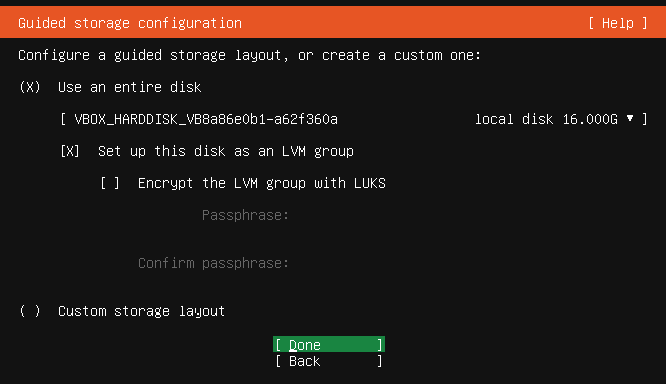666x384 pixels.
Task: Open the VBOX_HARDDISK disk selection dropdown
Action: [354, 119]
